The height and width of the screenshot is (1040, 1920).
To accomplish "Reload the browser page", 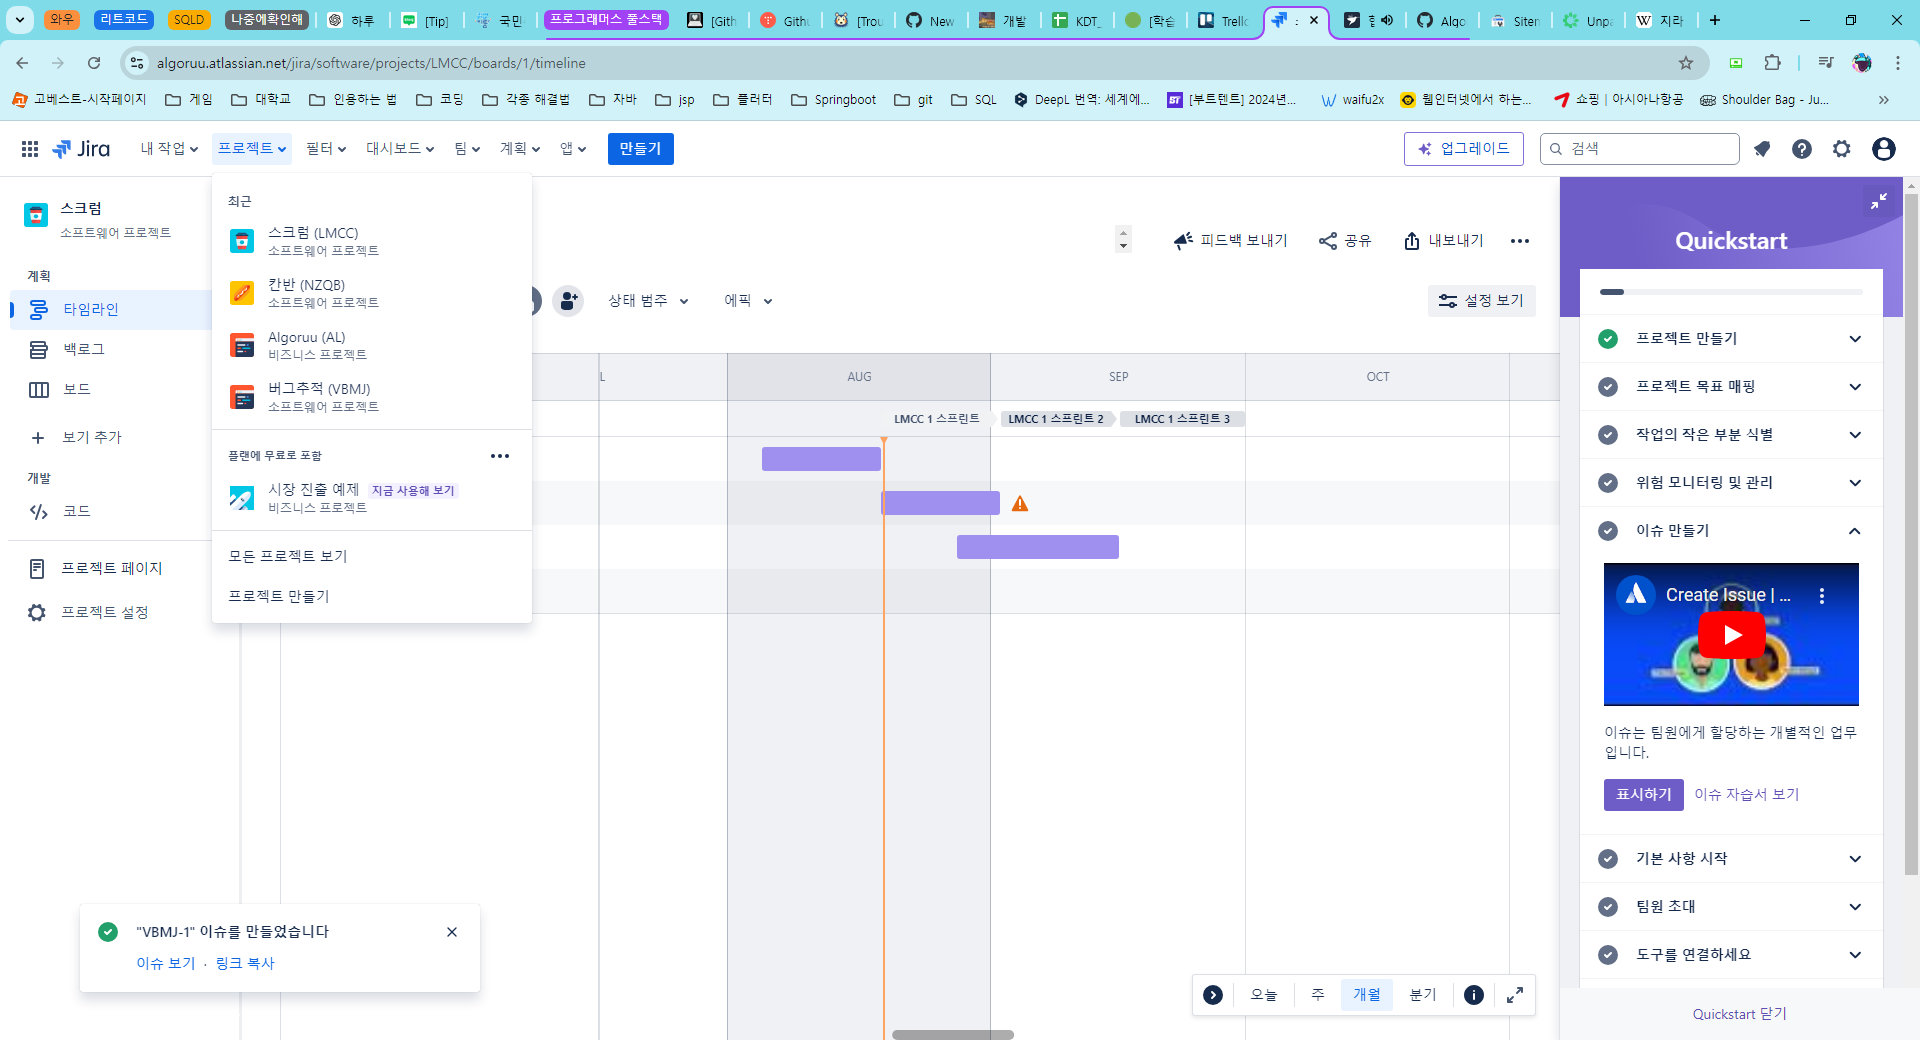I will click(x=94, y=63).
